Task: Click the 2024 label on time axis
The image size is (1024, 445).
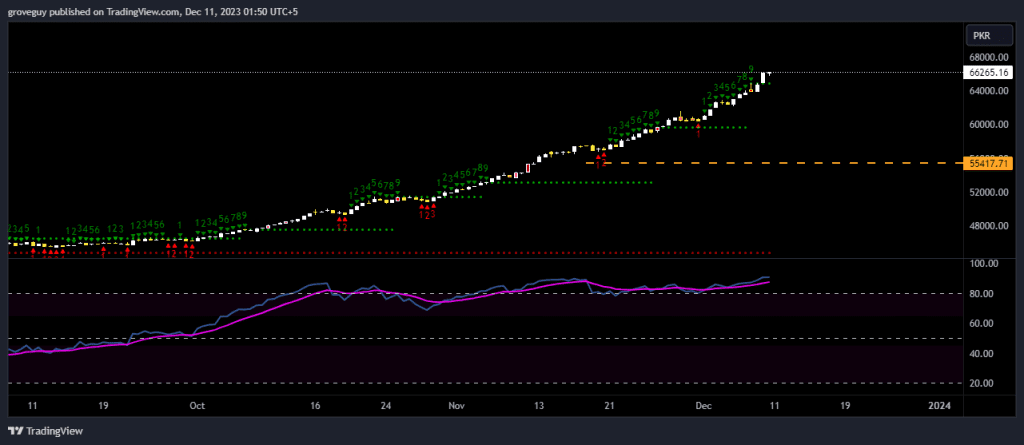Action: click(938, 406)
